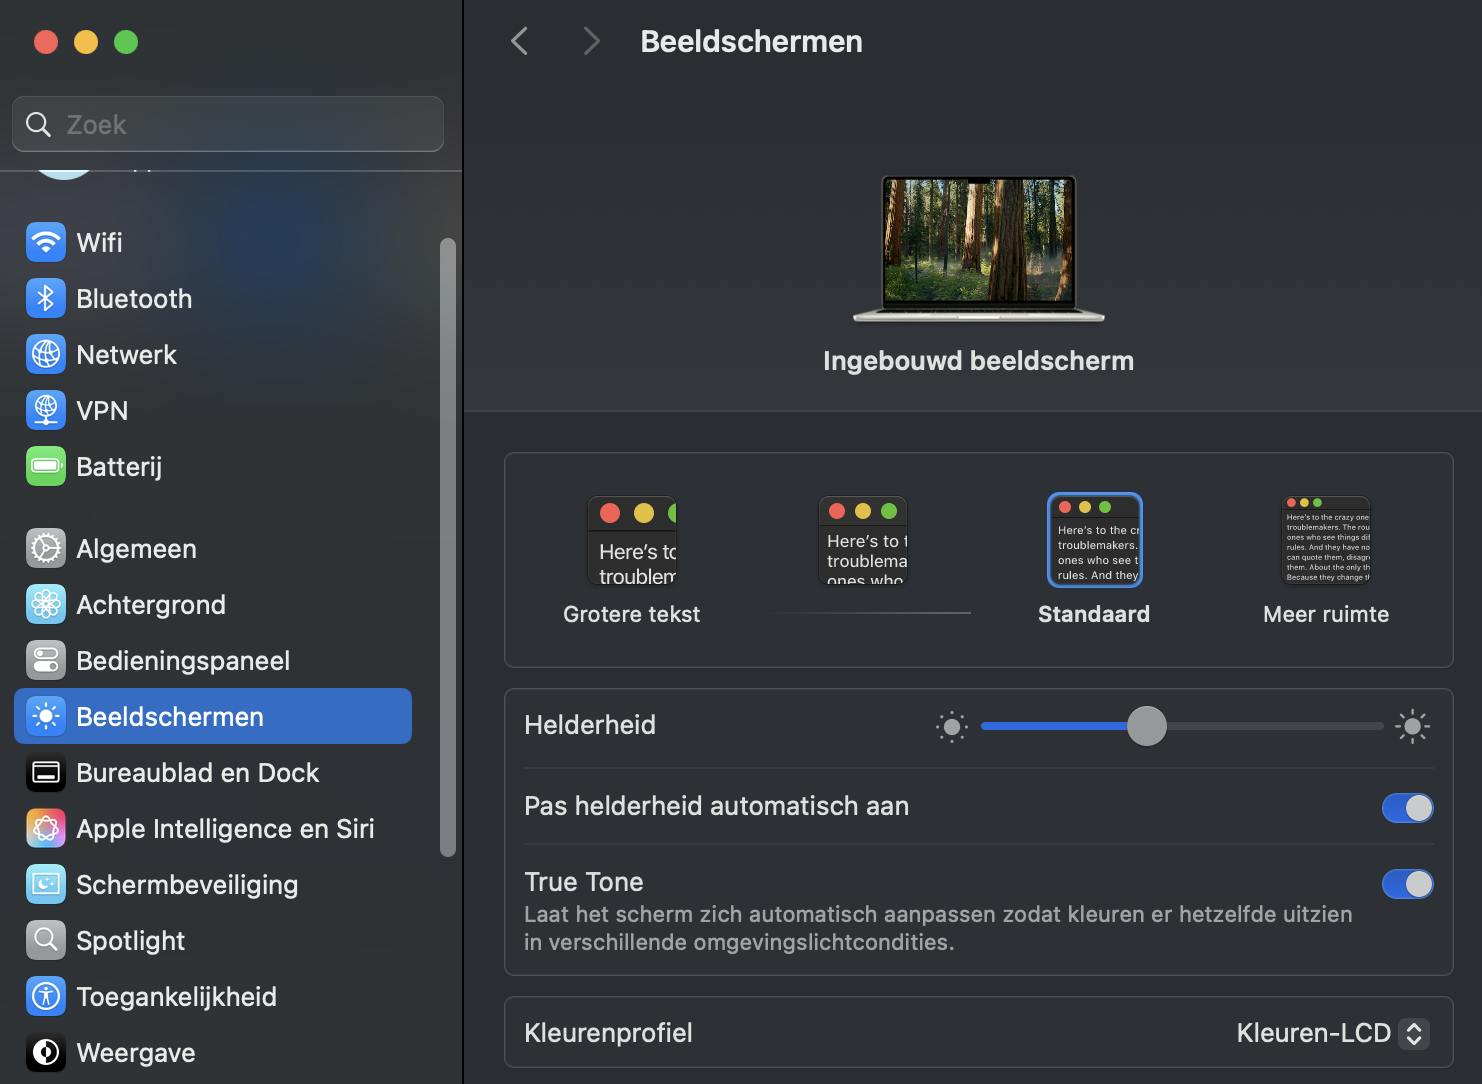The width and height of the screenshot is (1482, 1084).
Task: Select the Bluetooth icon in sidebar
Action: tap(46, 298)
